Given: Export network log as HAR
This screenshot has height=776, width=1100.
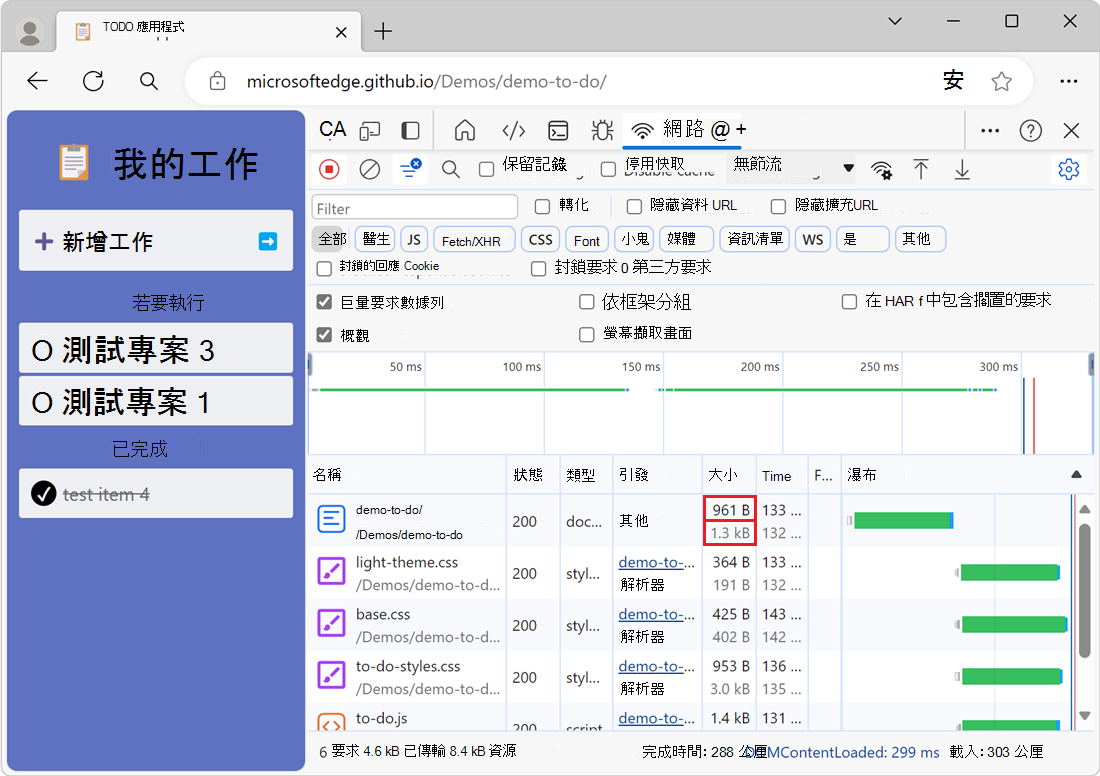Looking at the screenshot, I should tap(962, 169).
